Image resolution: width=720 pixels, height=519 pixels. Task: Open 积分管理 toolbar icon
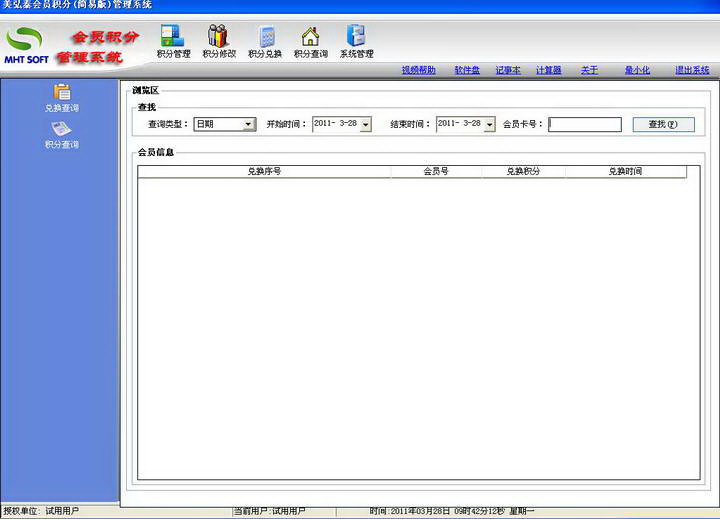pos(173,41)
